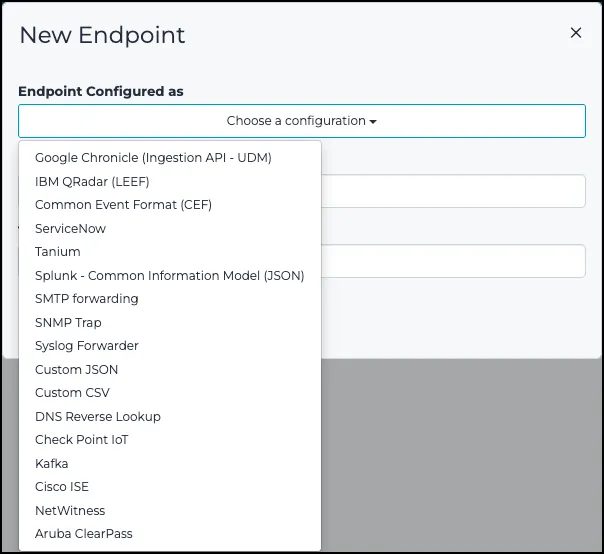Choose IBM QRadar (LEEF) option
This screenshot has width=604, height=554.
106,181
